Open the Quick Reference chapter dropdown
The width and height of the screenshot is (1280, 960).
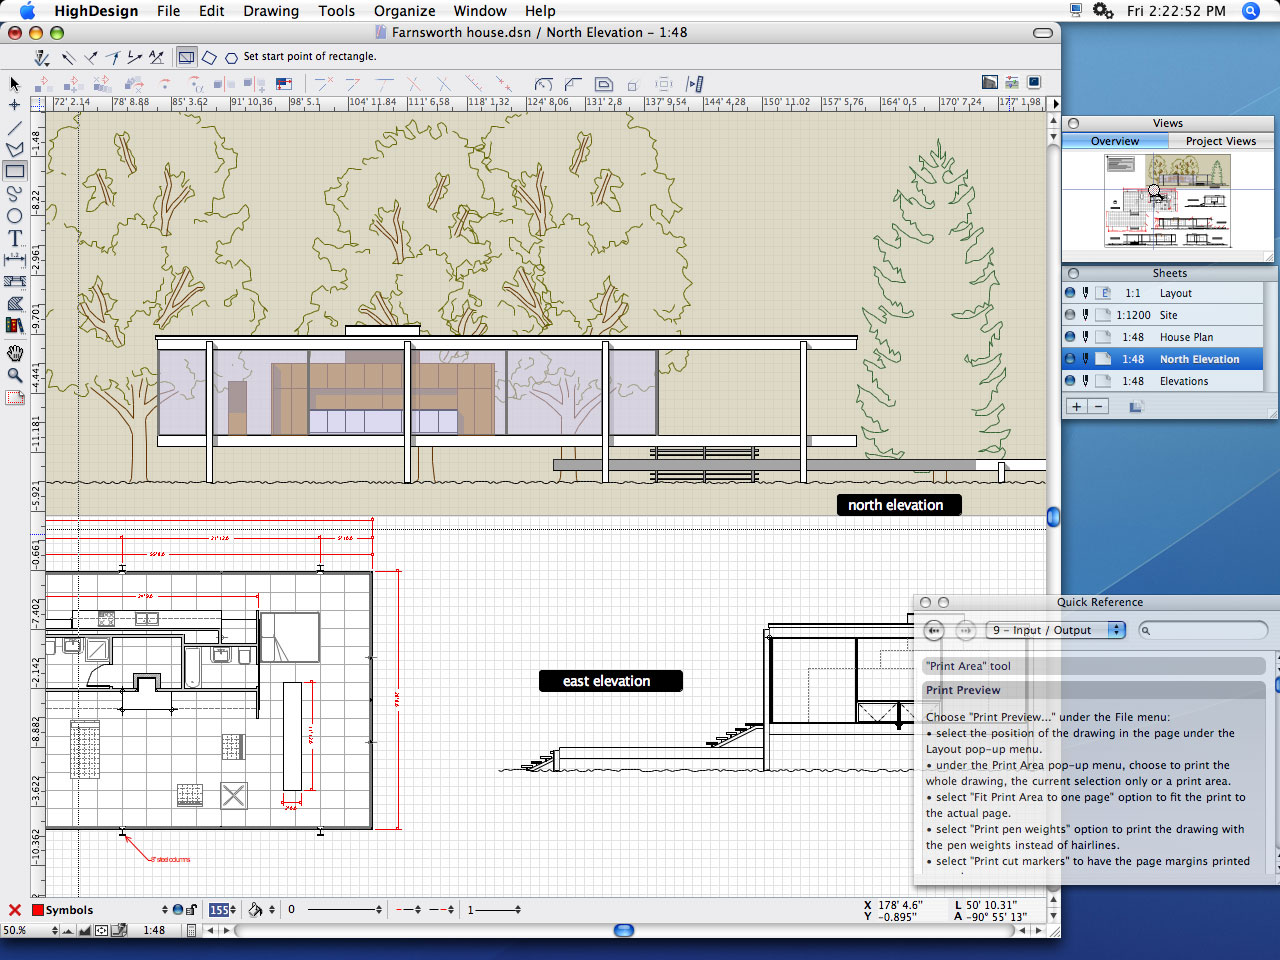[1056, 630]
